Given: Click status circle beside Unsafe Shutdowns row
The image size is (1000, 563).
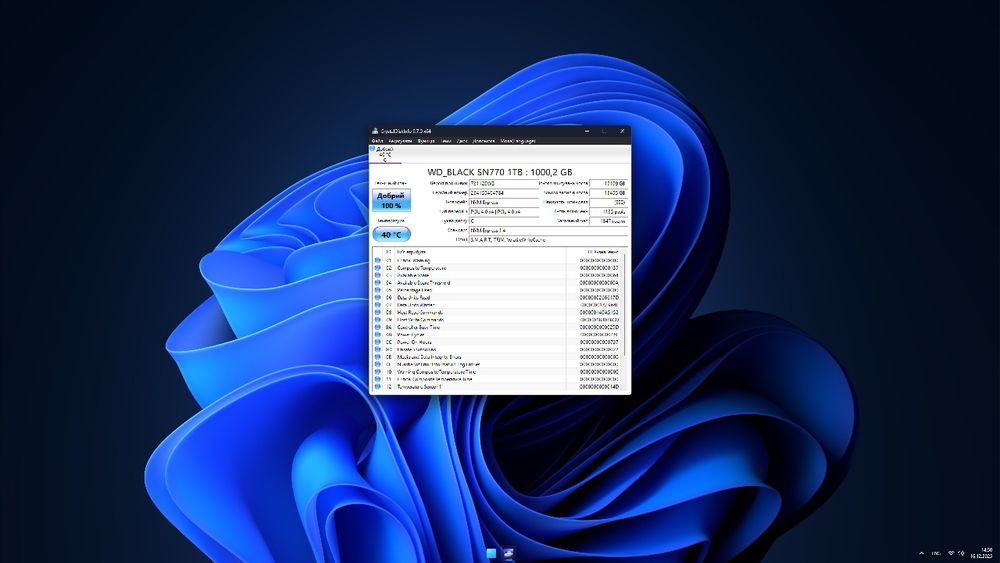Looking at the screenshot, I should click(x=378, y=349).
